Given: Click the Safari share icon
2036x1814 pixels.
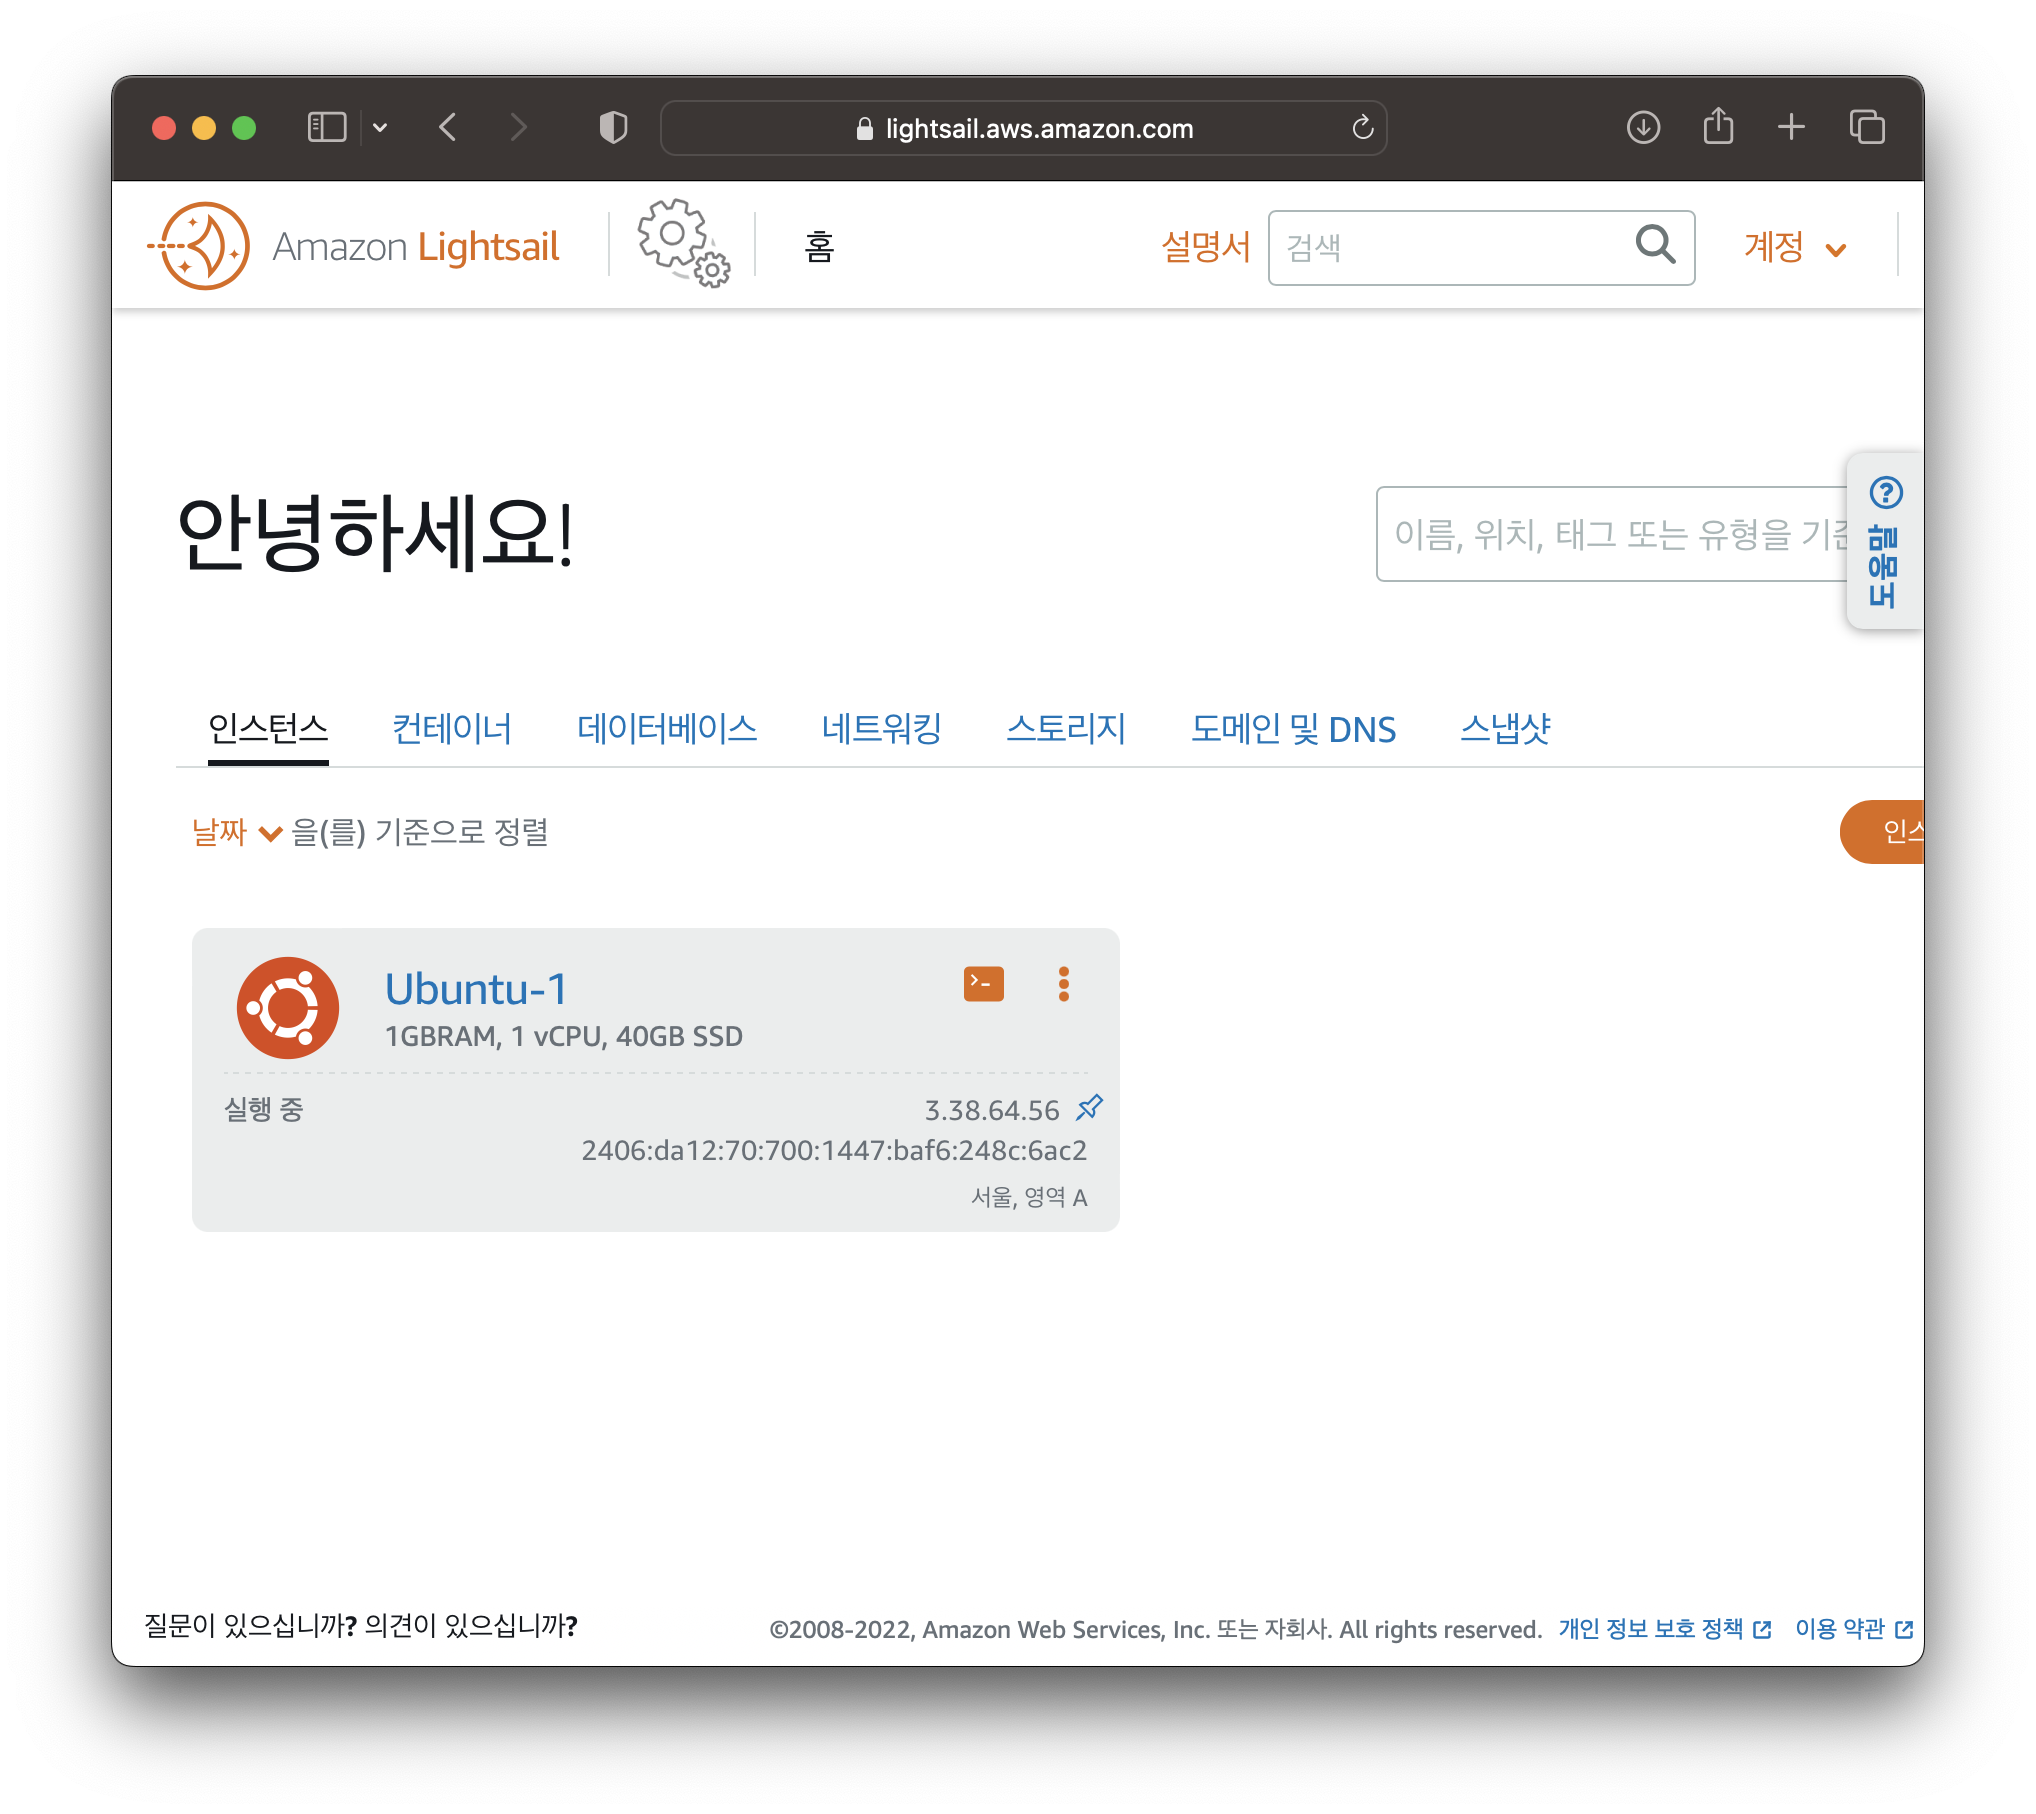Looking at the screenshot, I should click(x=1718, y=128).
